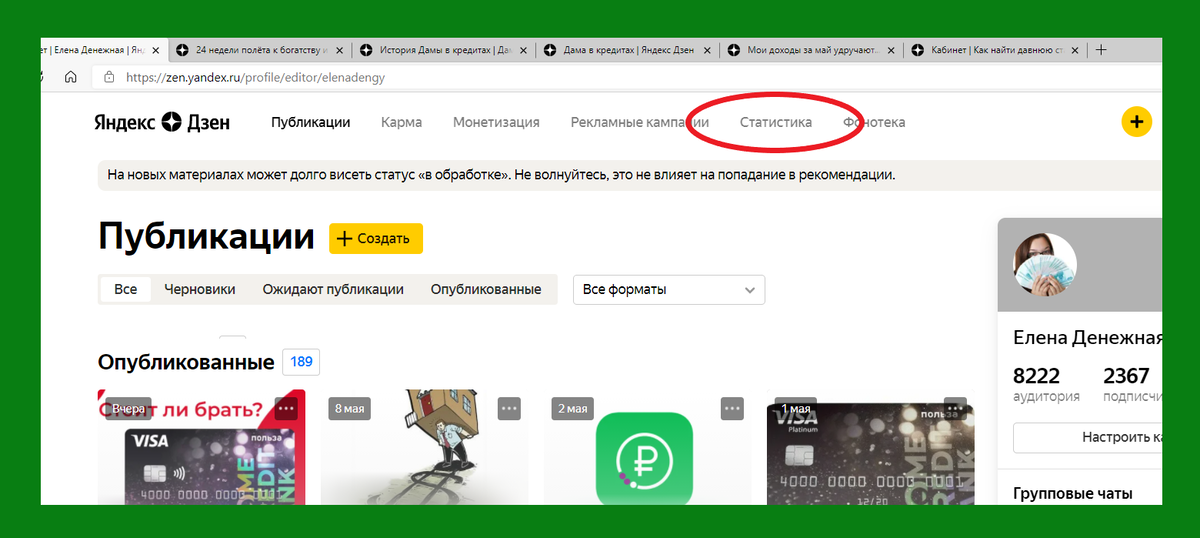Filter by Опубликованные
The image size is (1200, 538).
[x=486, y=289]
